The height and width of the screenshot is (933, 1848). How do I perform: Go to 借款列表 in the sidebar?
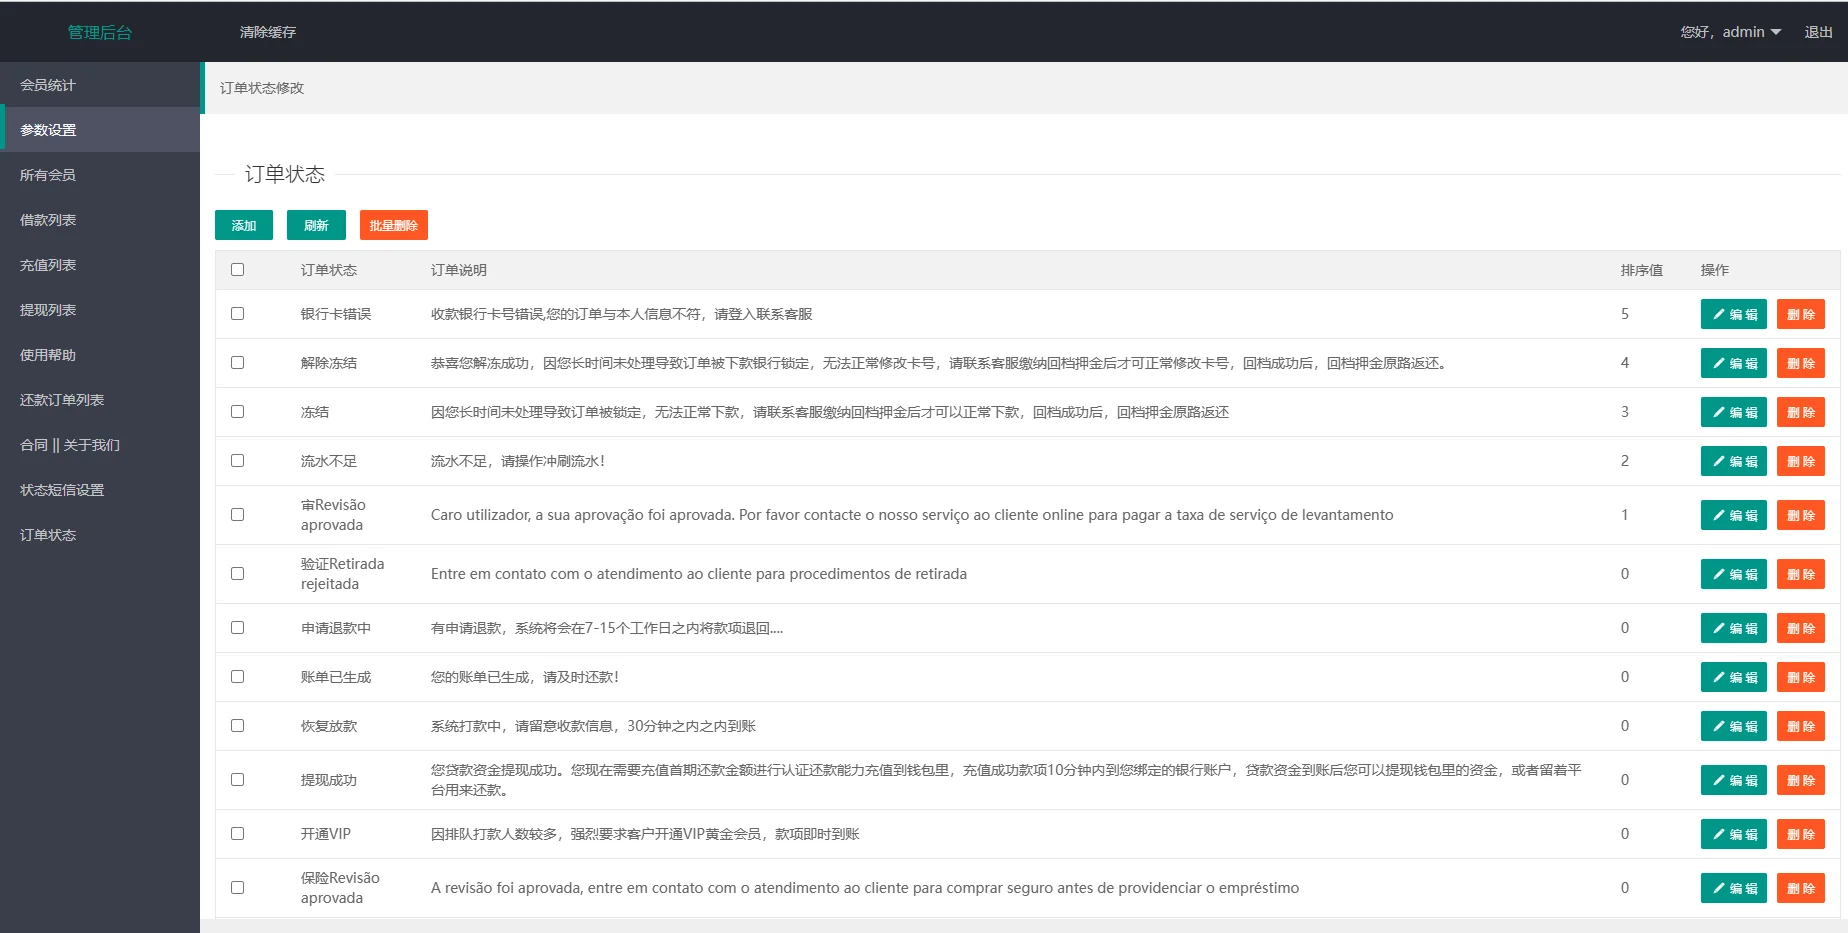click(x=48, y=220)
